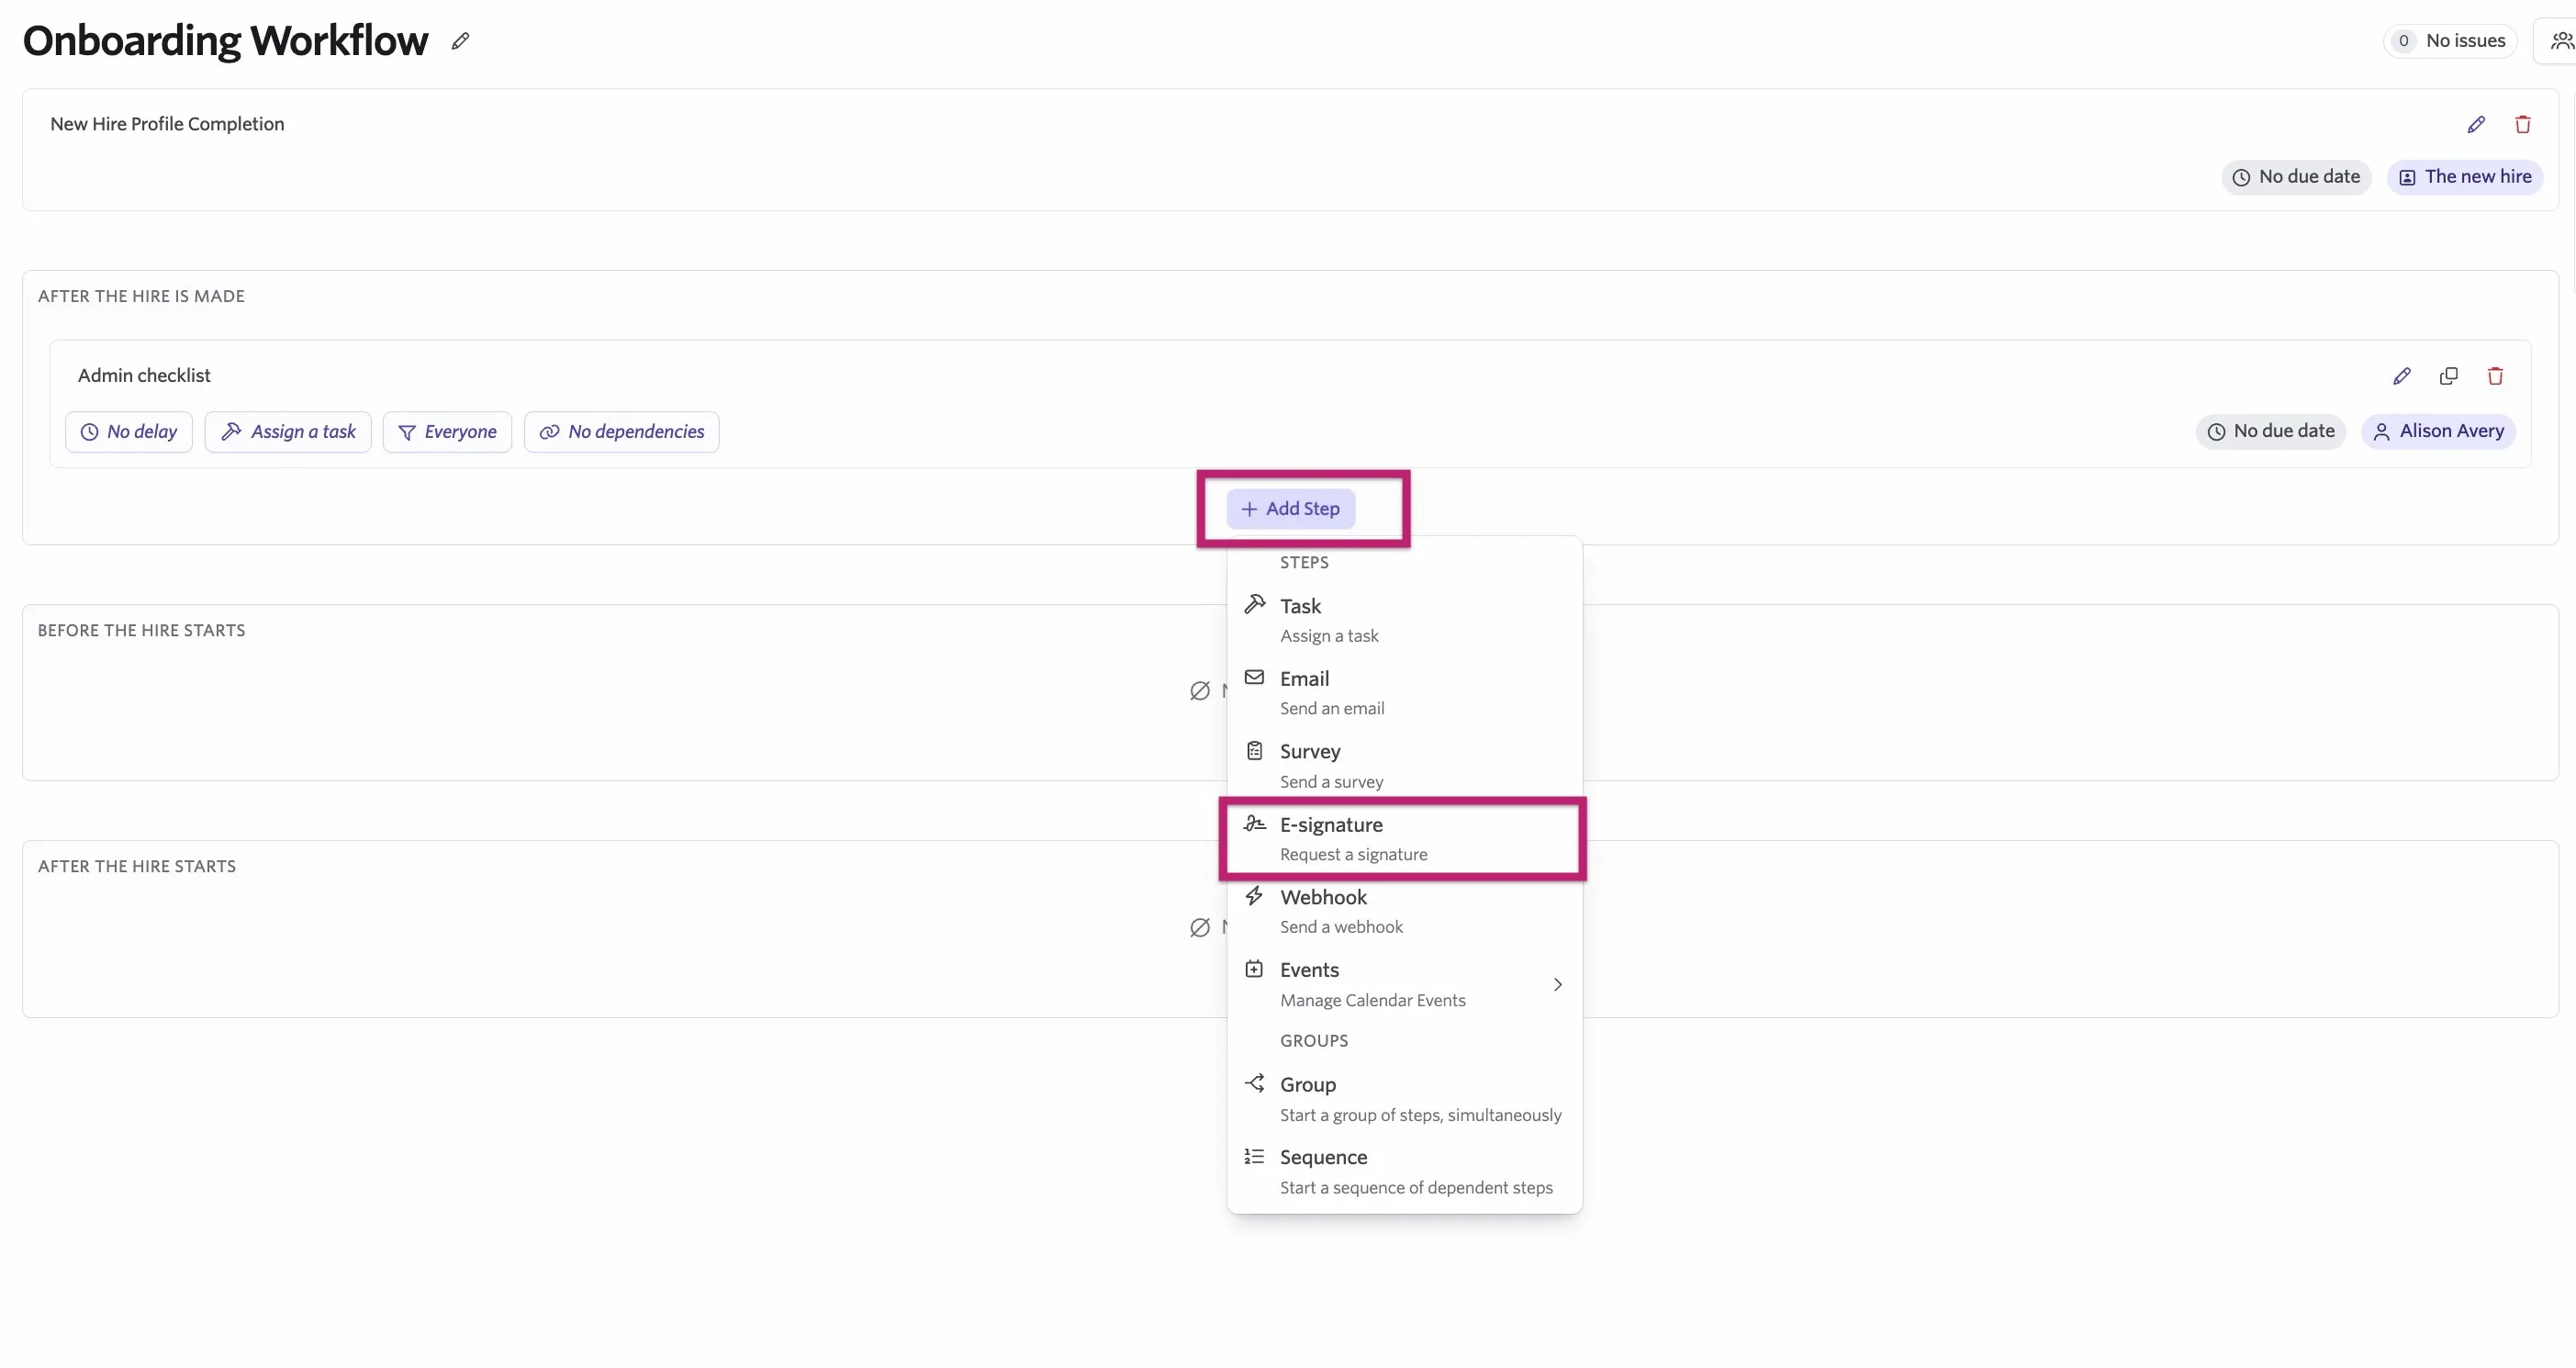This screenshot has width=2576, height=1368.
Task: Select Group from the Groups section
Action: click(1405, 1099)
